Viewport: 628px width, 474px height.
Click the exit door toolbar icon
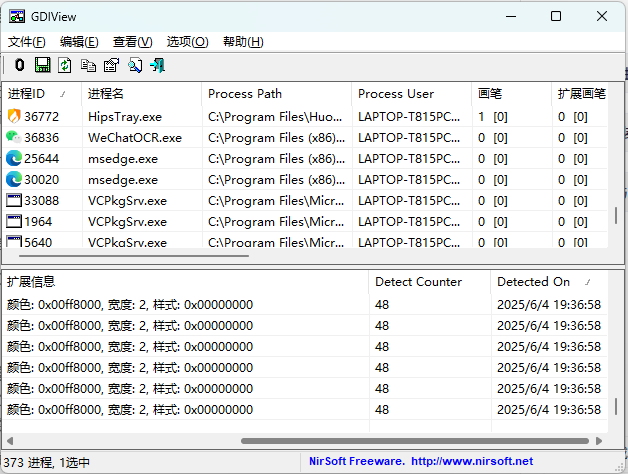click(x=157, y=65)
